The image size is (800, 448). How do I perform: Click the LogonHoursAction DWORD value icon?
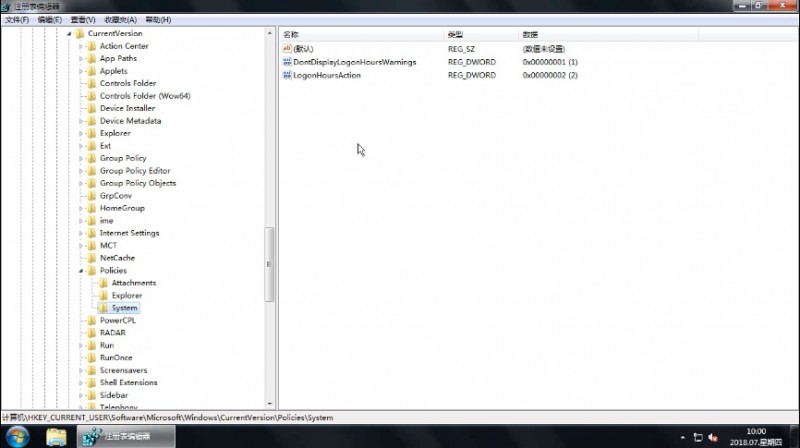(287, 75)
